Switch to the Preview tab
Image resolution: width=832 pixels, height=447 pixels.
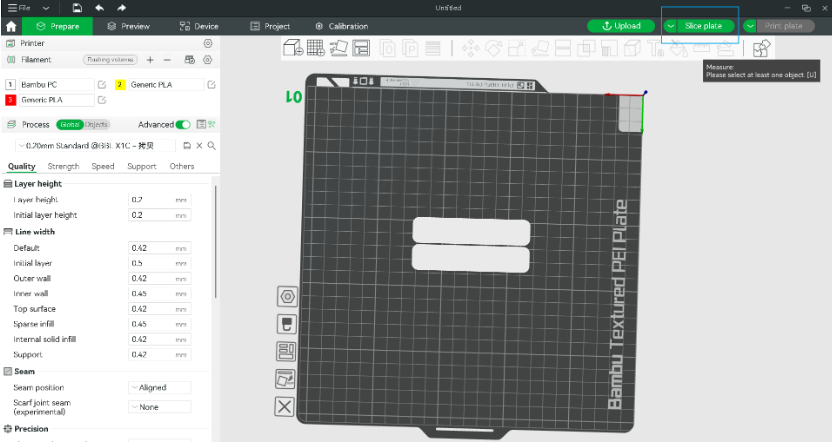[x=128, y=26]
